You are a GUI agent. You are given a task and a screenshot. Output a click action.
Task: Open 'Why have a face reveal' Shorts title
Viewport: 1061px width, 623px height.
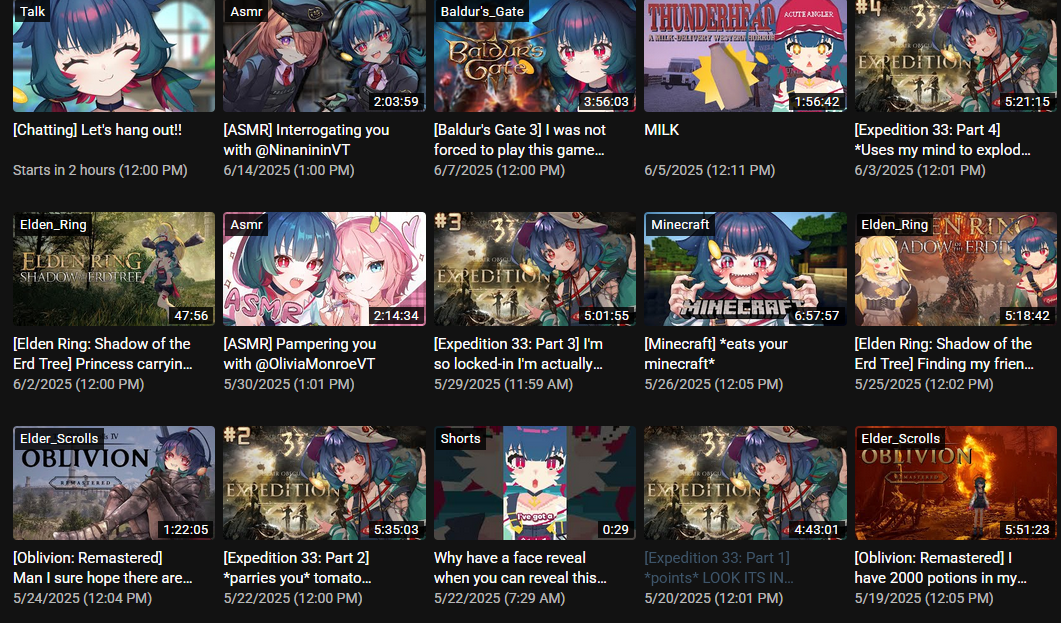coord(520,568)
